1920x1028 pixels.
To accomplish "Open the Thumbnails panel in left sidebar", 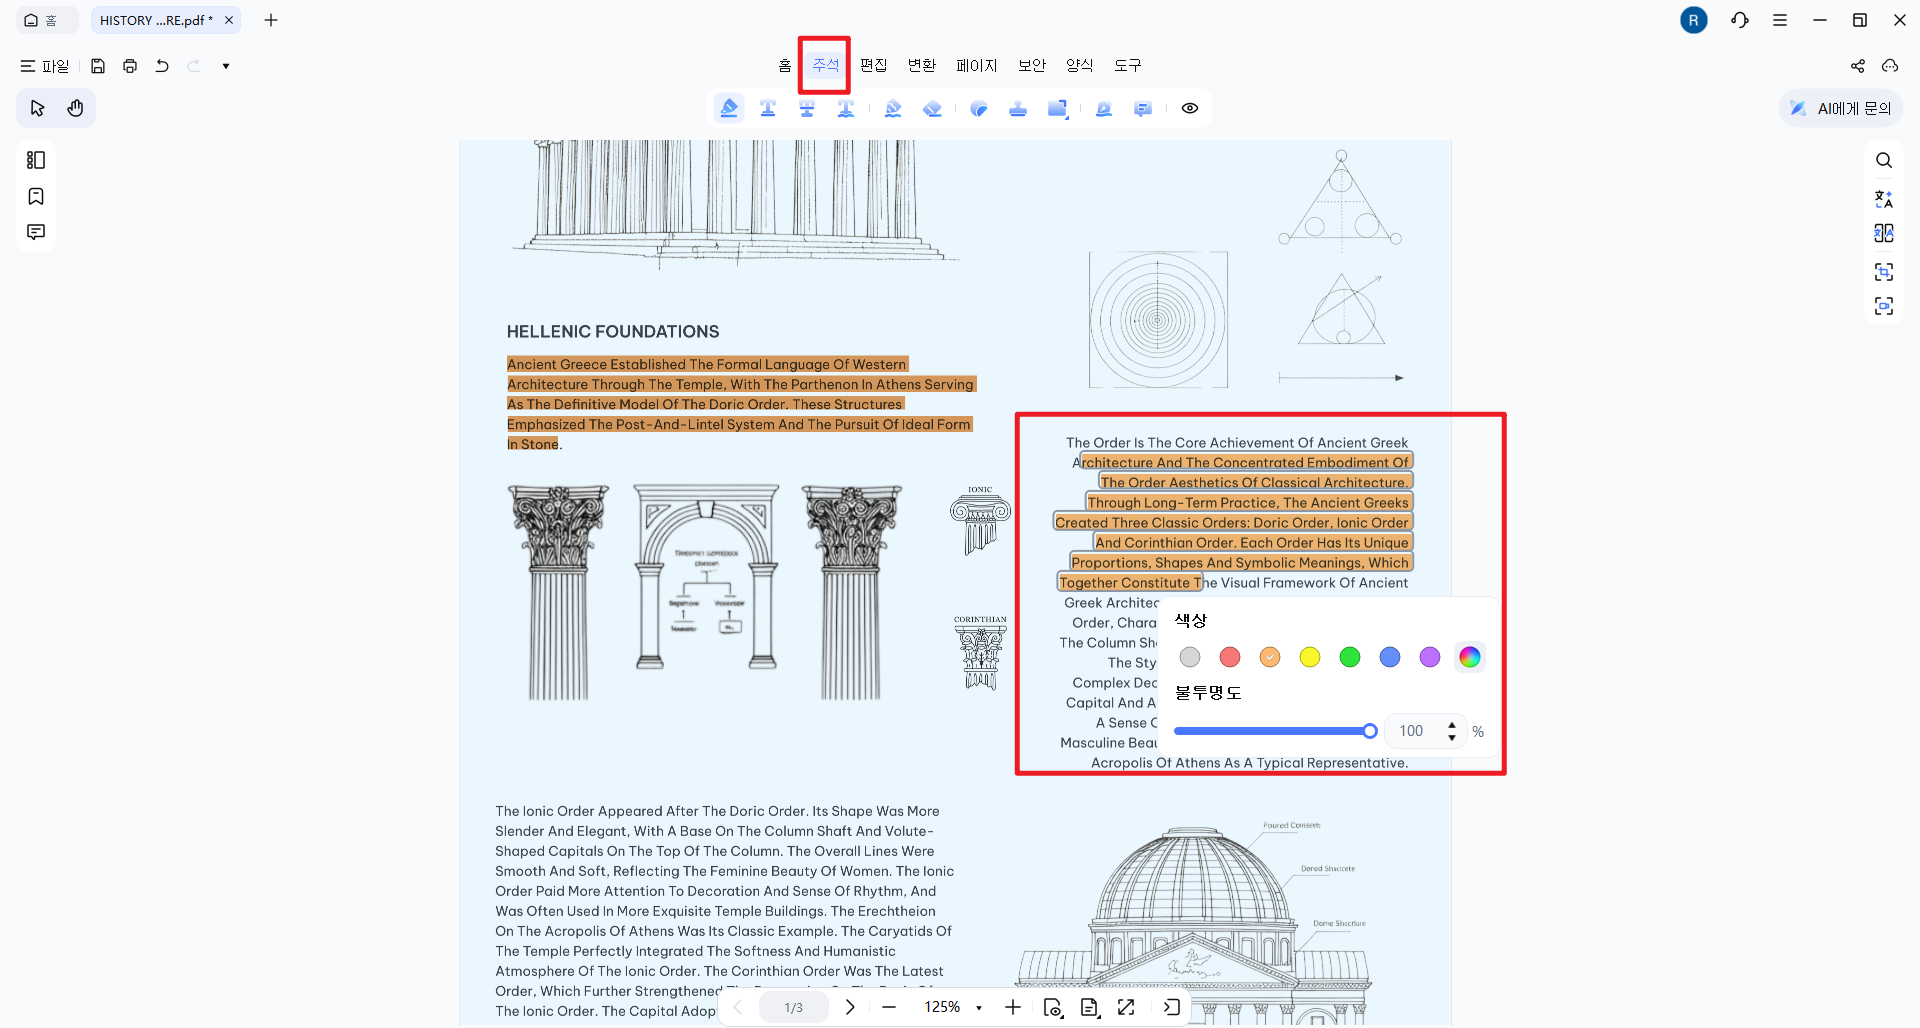I will (x=36, y=160).
